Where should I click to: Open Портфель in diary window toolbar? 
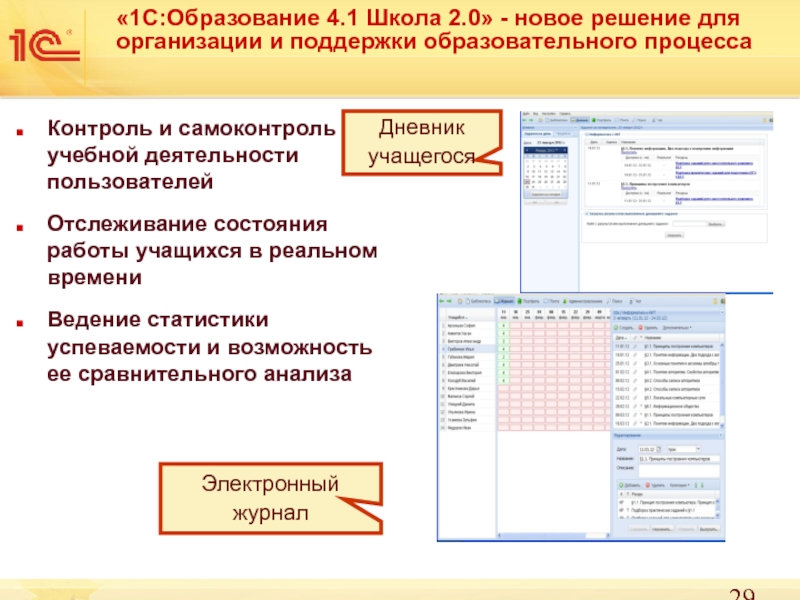(x=602, y=120)
